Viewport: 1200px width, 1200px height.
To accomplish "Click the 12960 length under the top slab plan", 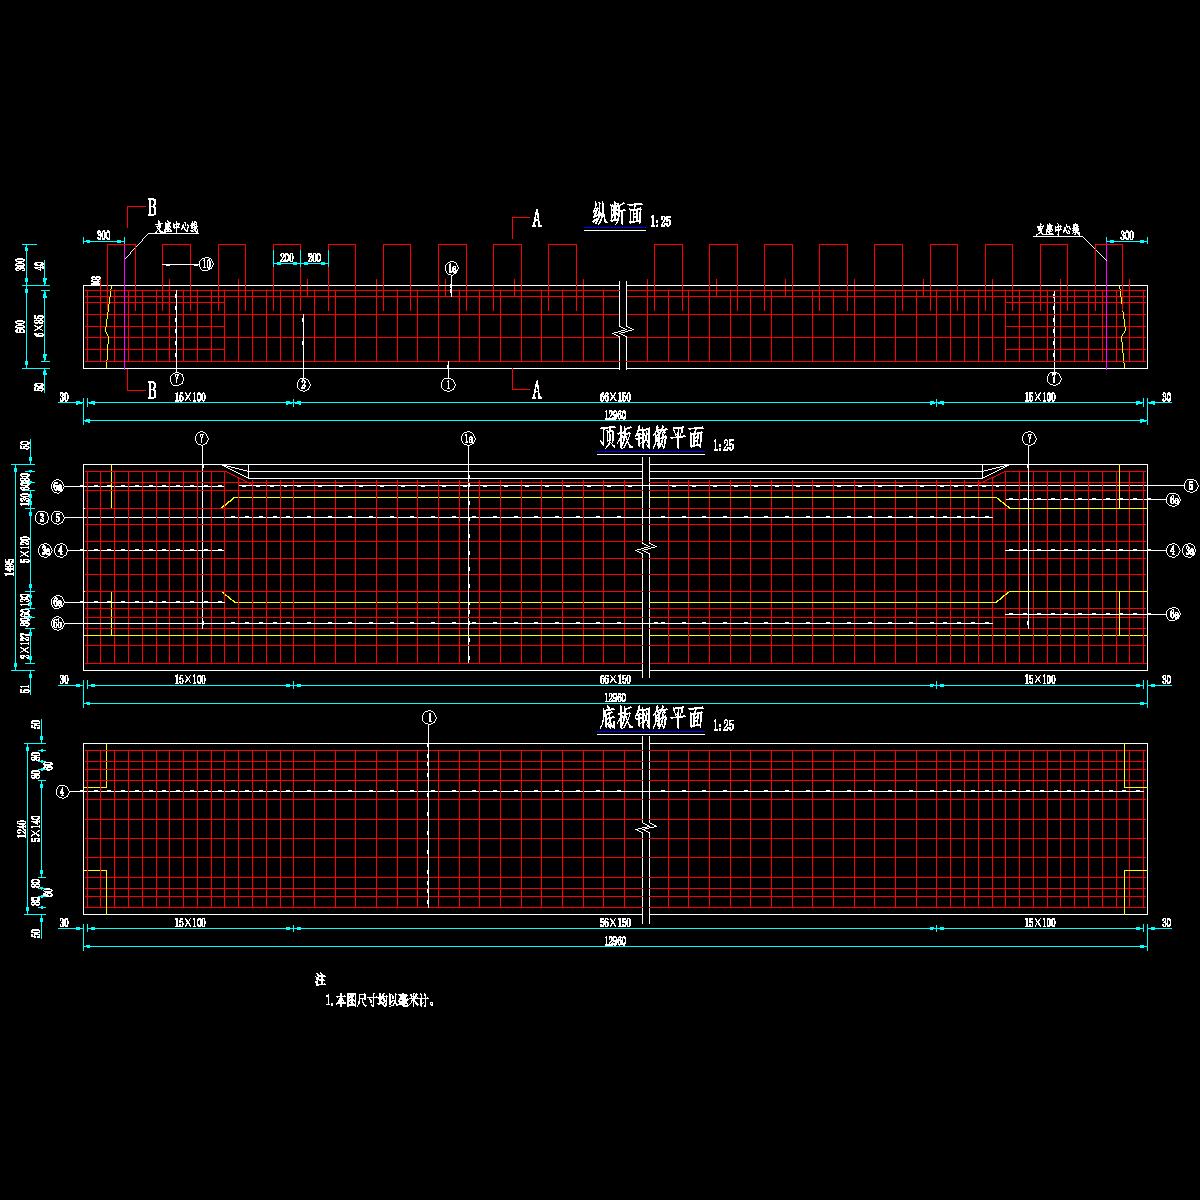I will point(614,697).
